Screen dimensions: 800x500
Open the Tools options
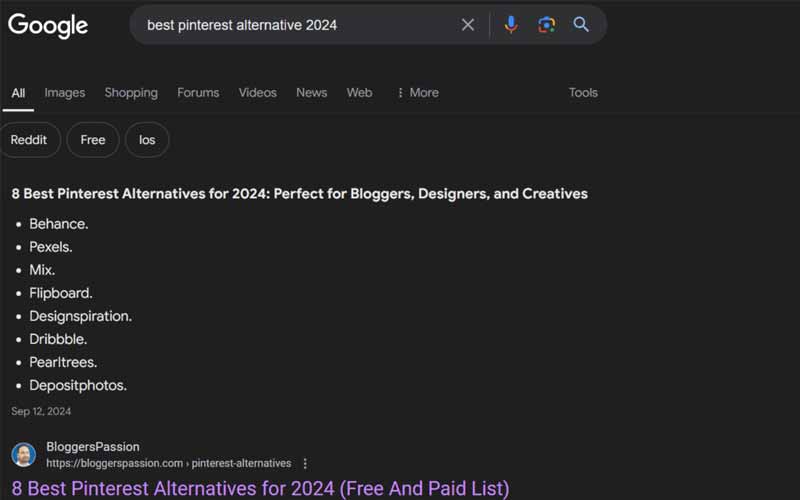click(x=583, y=93)
